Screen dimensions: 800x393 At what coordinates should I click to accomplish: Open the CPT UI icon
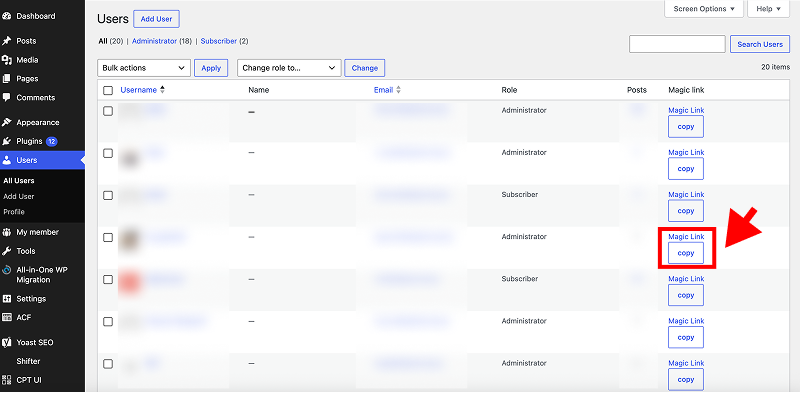[7, 380]
